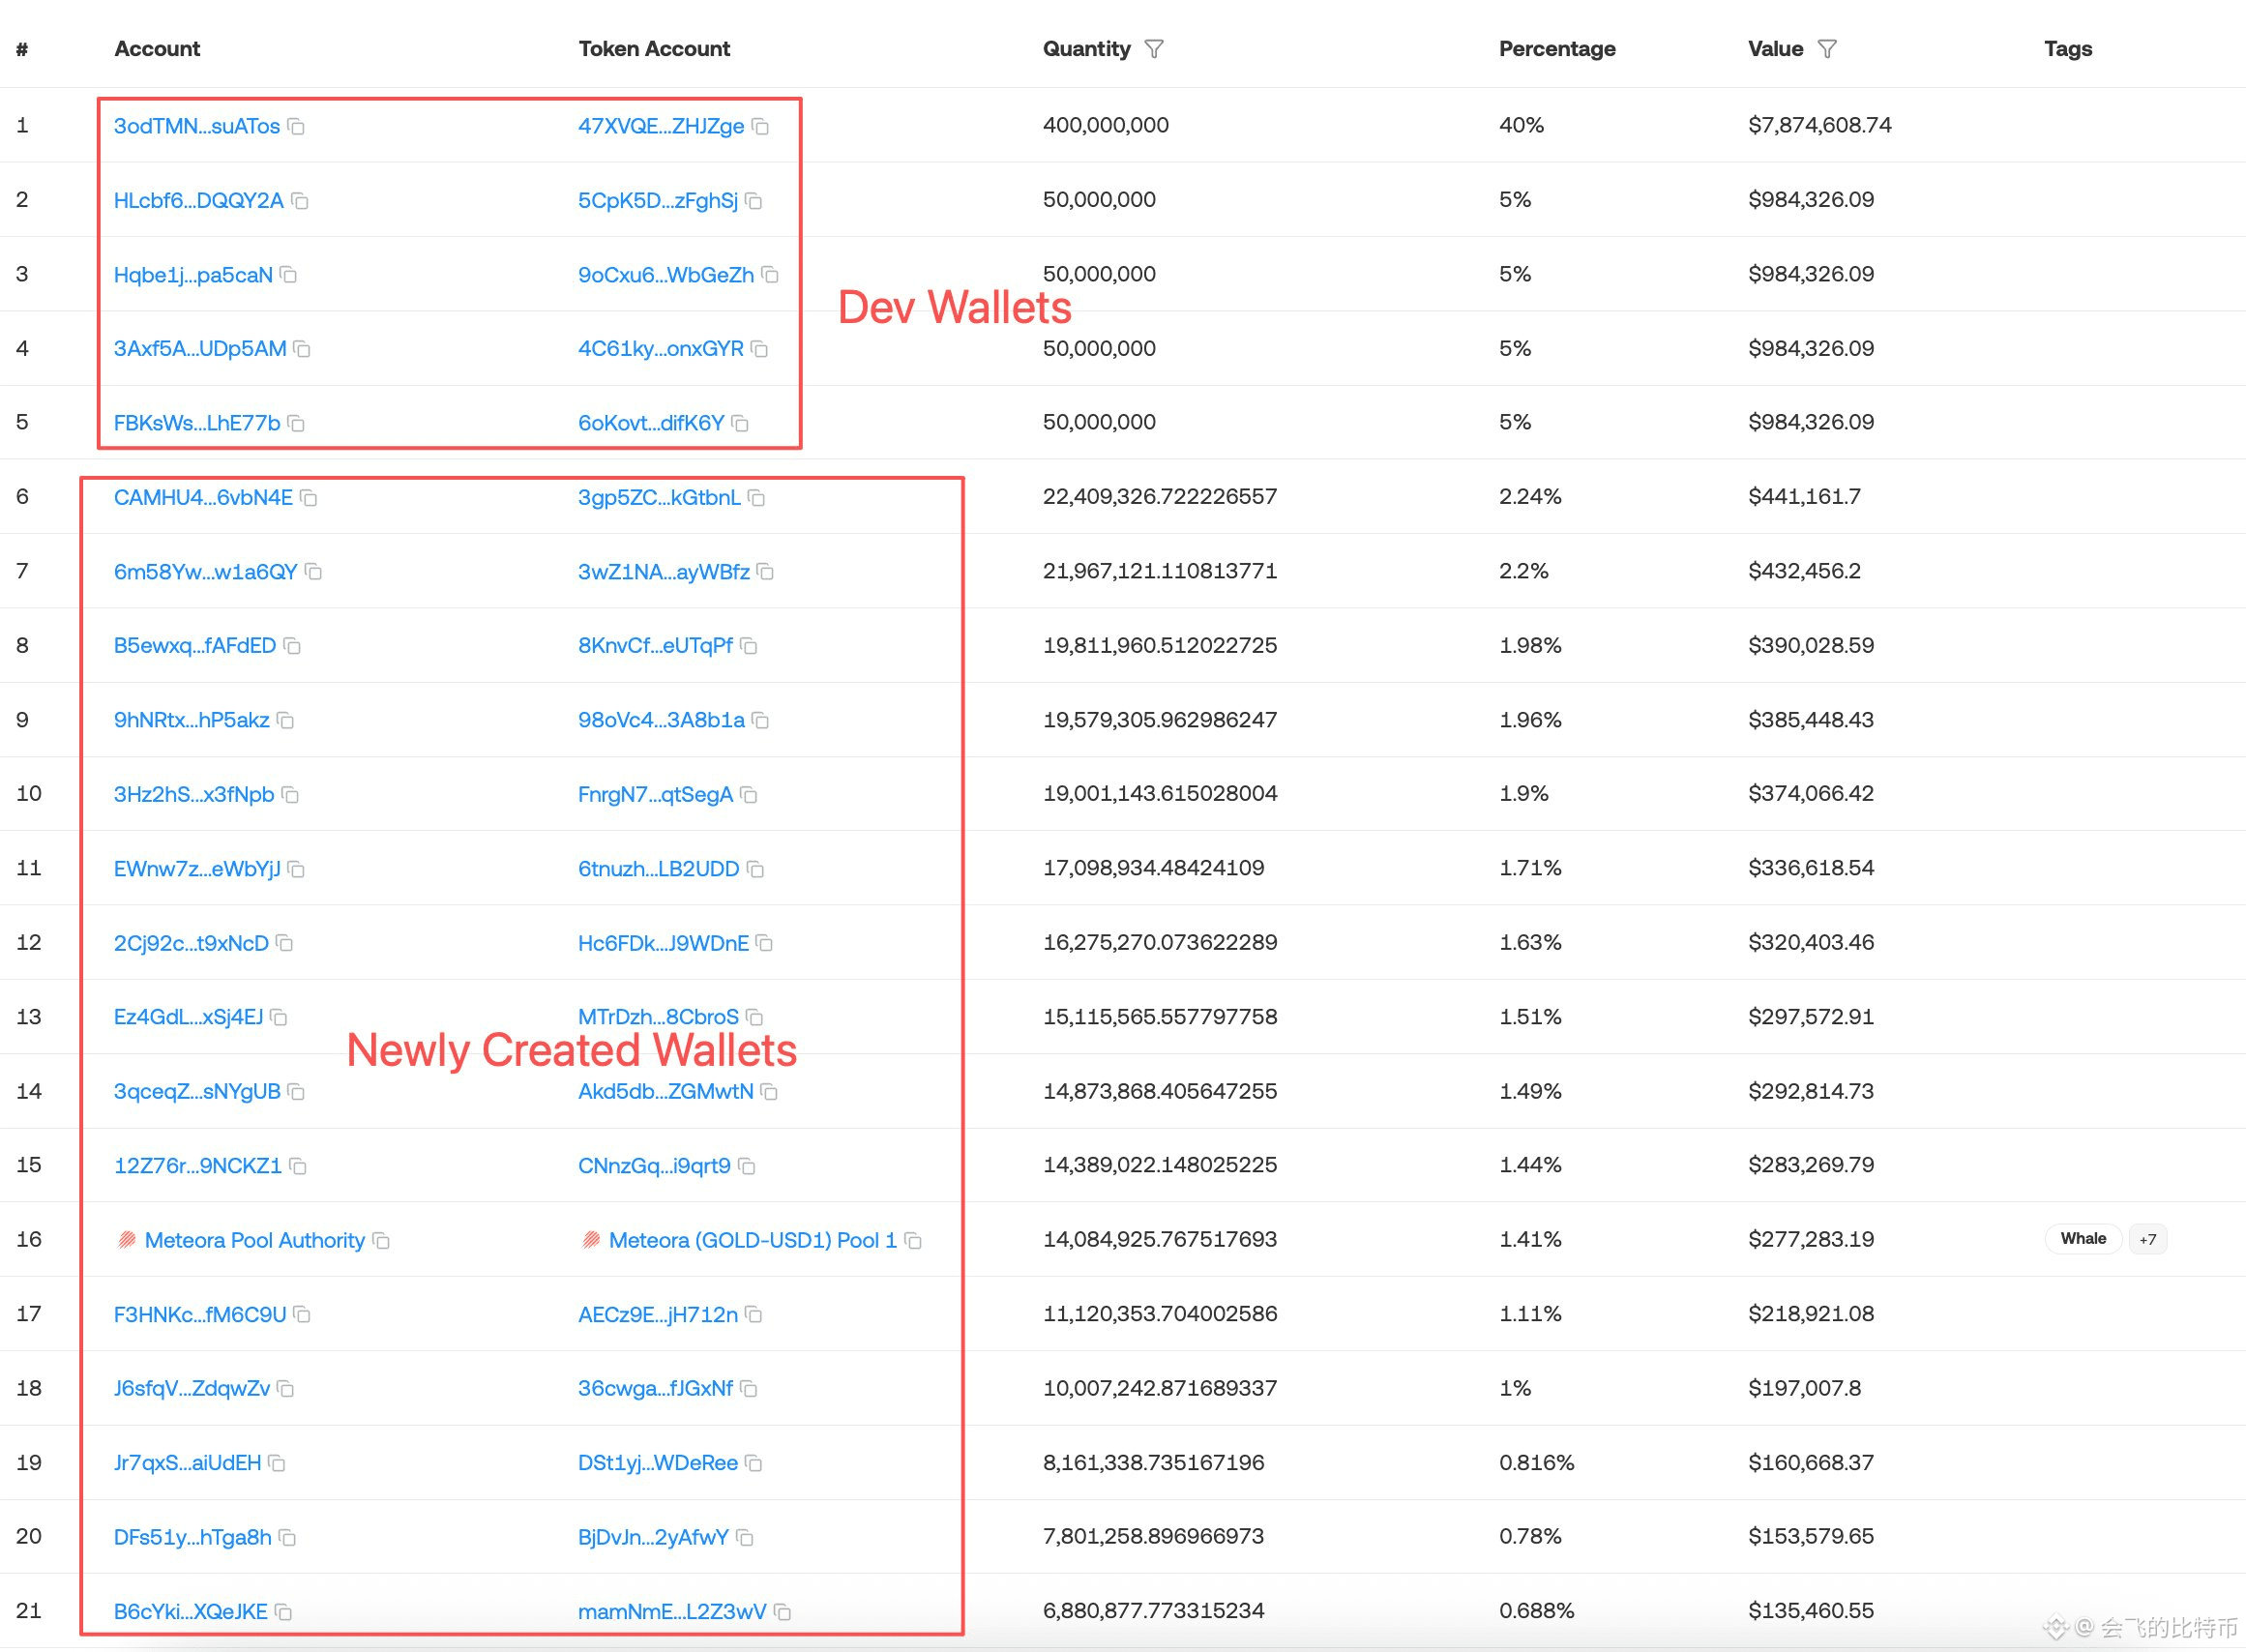
Task: Copy token account 3gp5ZC...kGtbnL
Action: [757, 498]
